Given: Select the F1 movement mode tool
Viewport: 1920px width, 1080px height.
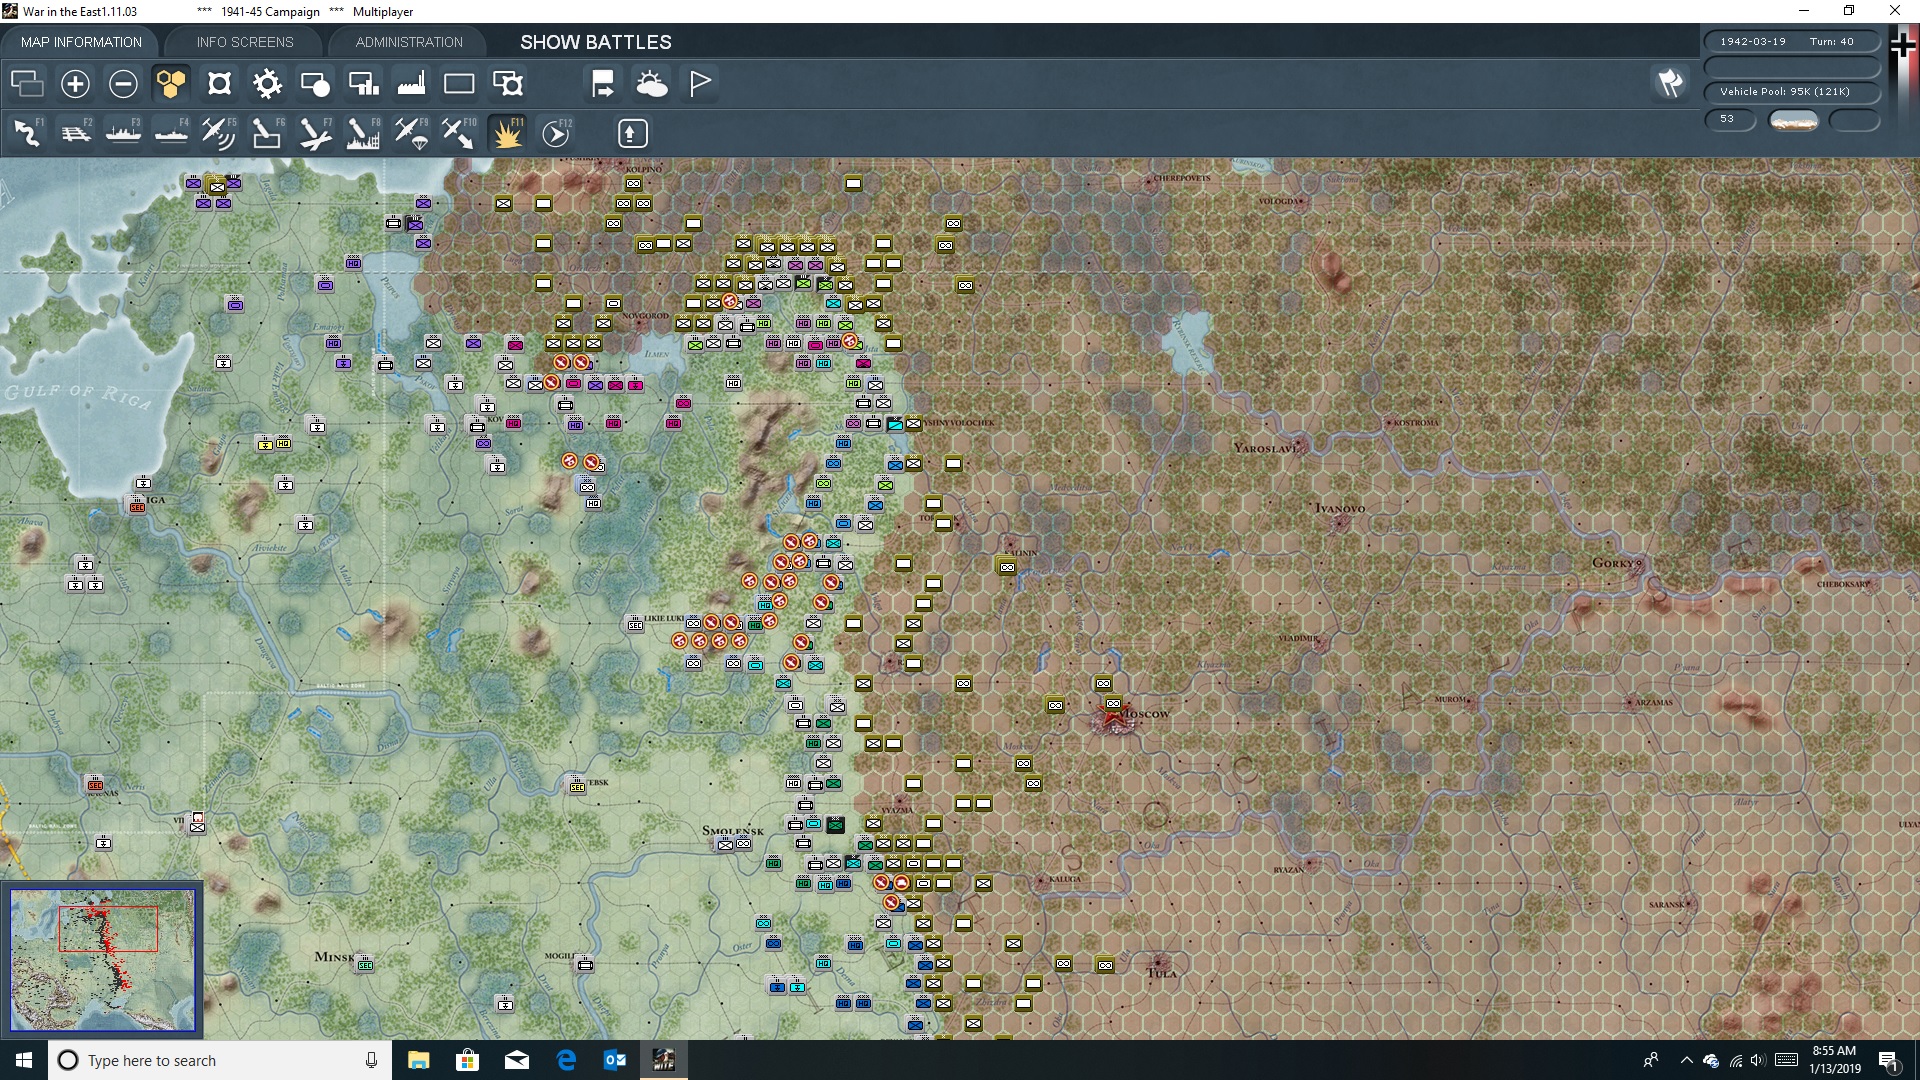Looking at the screenshot, I should [x=27, y=133].
